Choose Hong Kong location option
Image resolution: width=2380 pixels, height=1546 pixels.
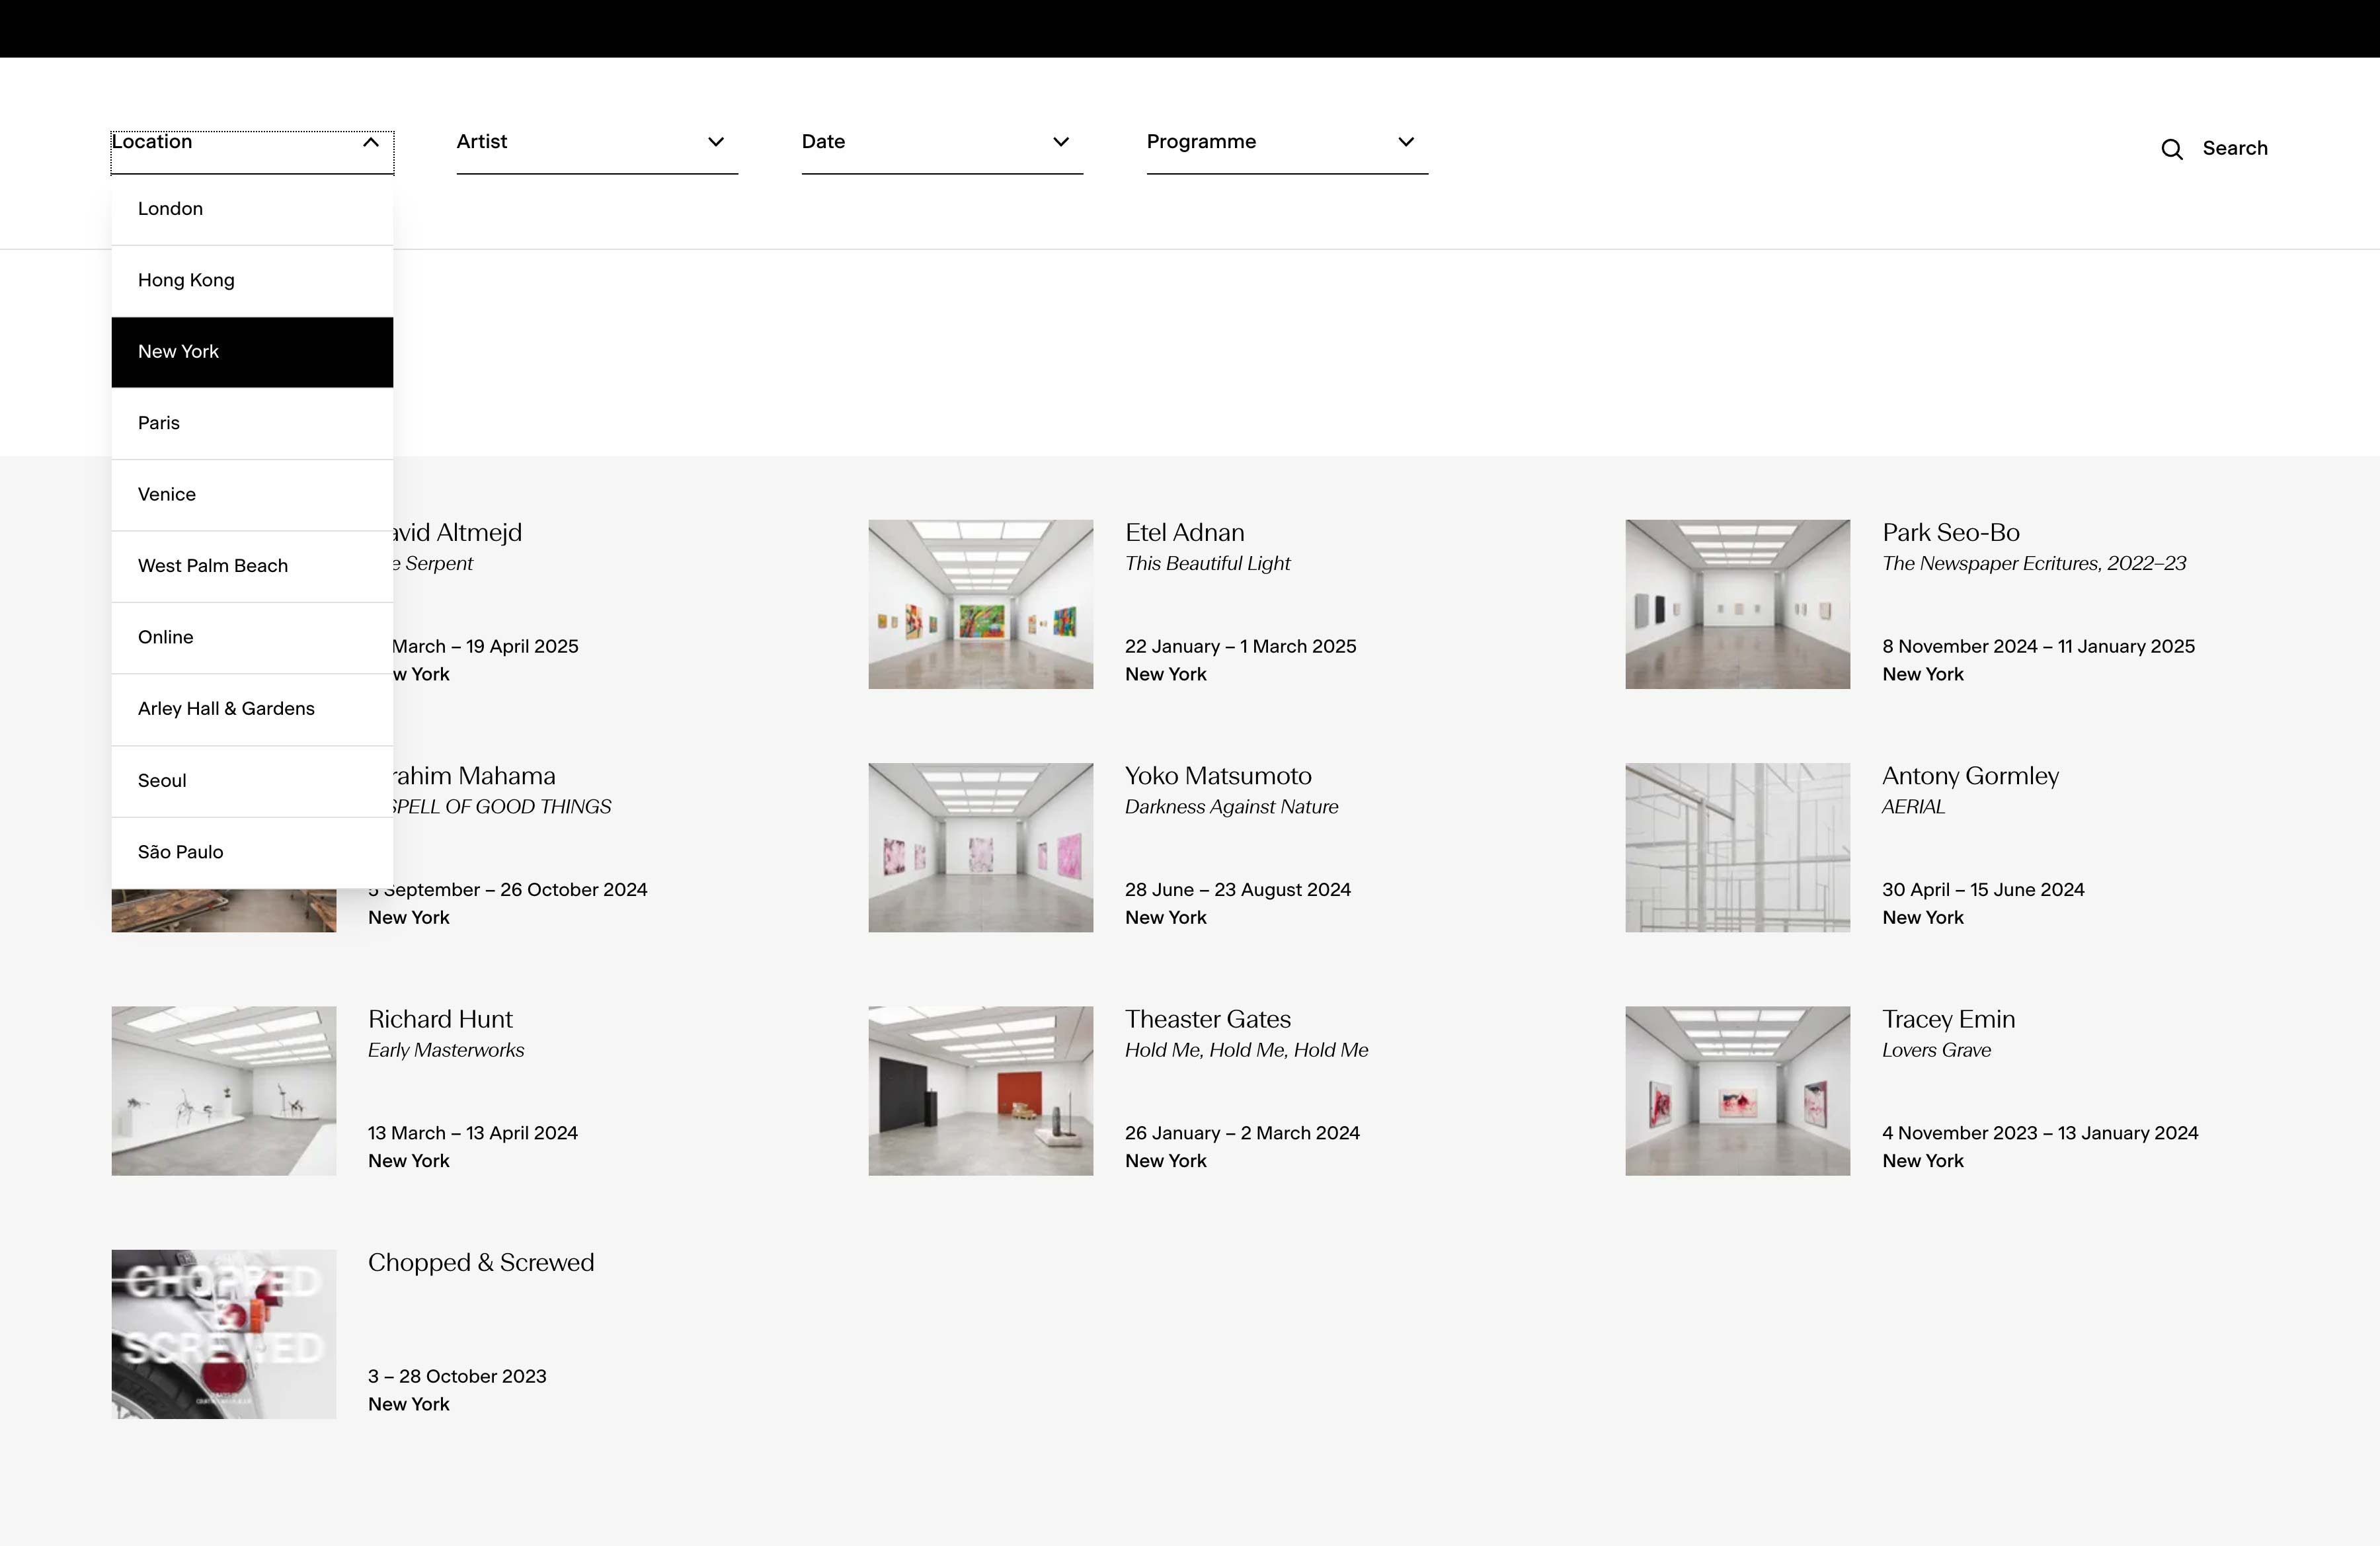point(186,280)
